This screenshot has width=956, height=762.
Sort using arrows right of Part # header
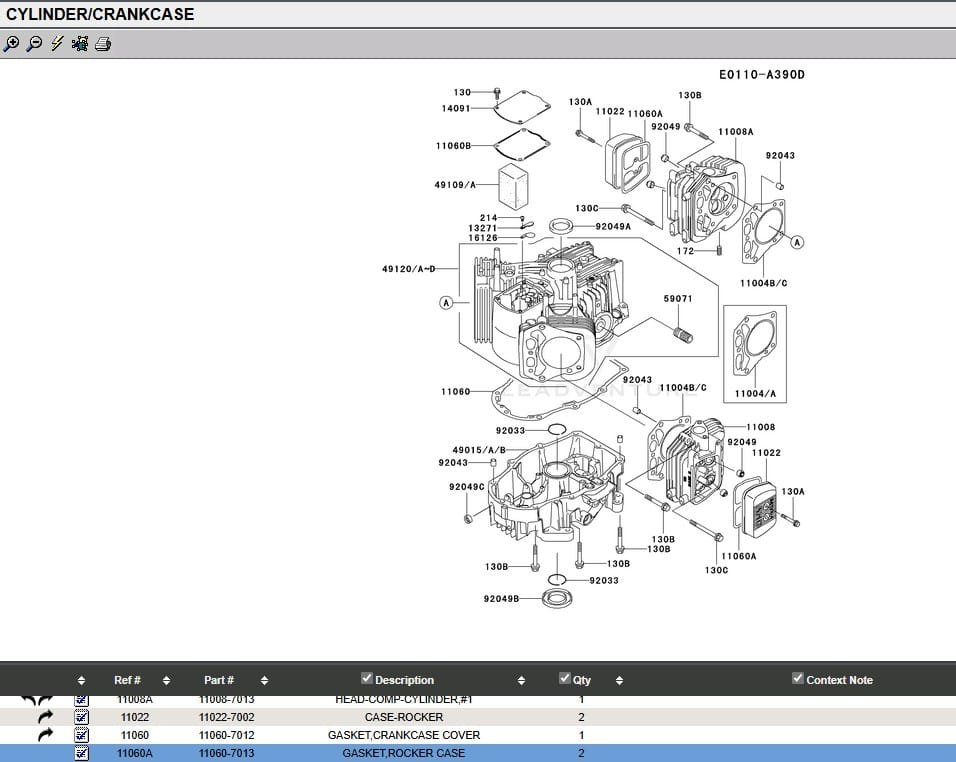coord(265,680)
